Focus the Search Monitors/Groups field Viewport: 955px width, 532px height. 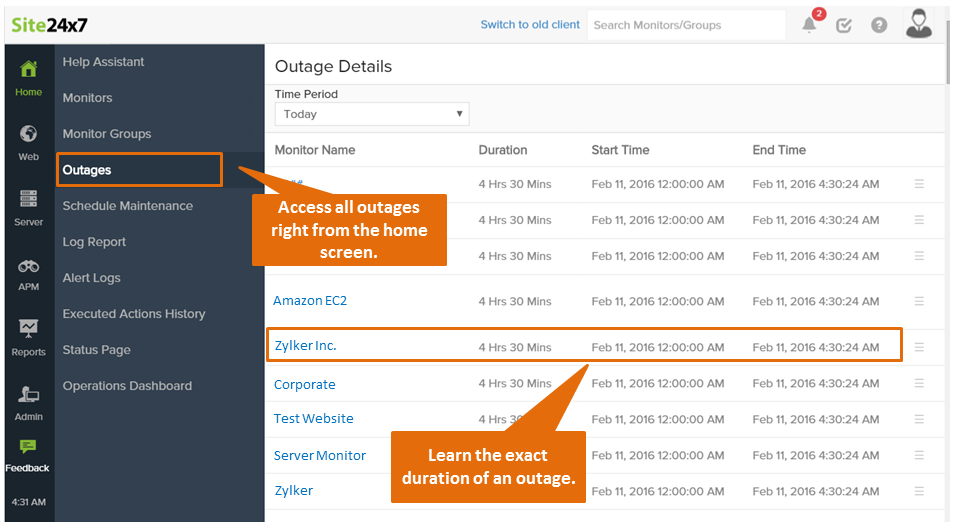click(686, 25)
